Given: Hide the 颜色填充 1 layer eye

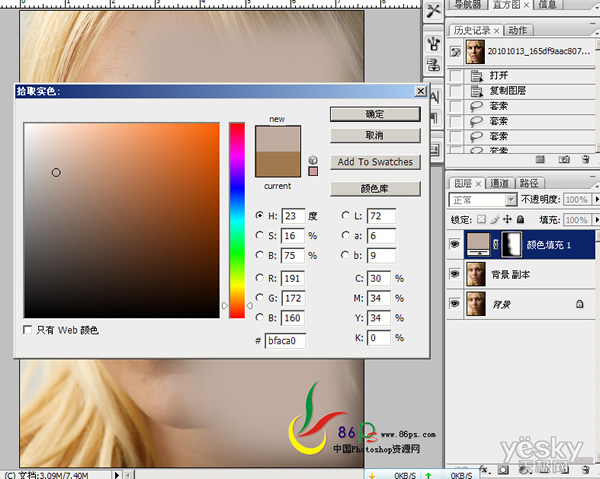Looking at the screenshot, I should pos(455,244).
